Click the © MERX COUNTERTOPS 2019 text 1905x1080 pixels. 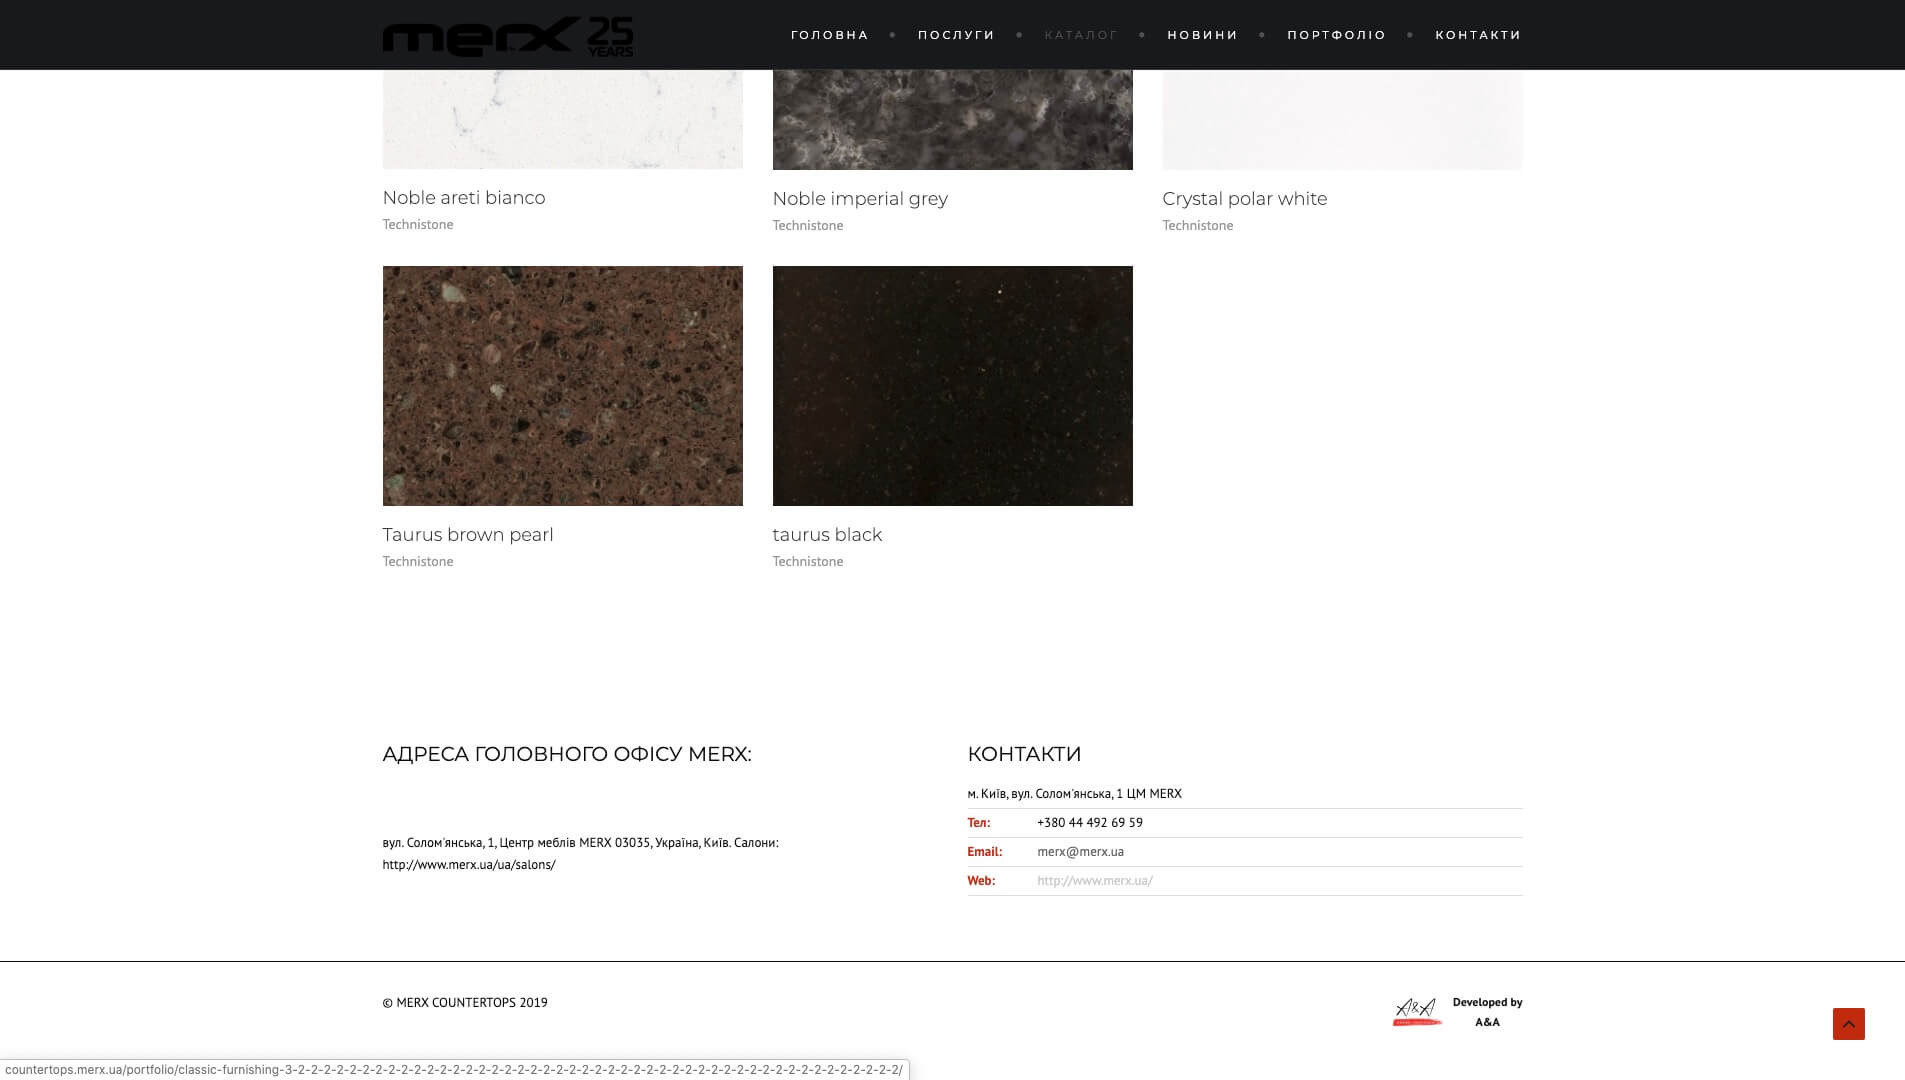click(465, 1003)
